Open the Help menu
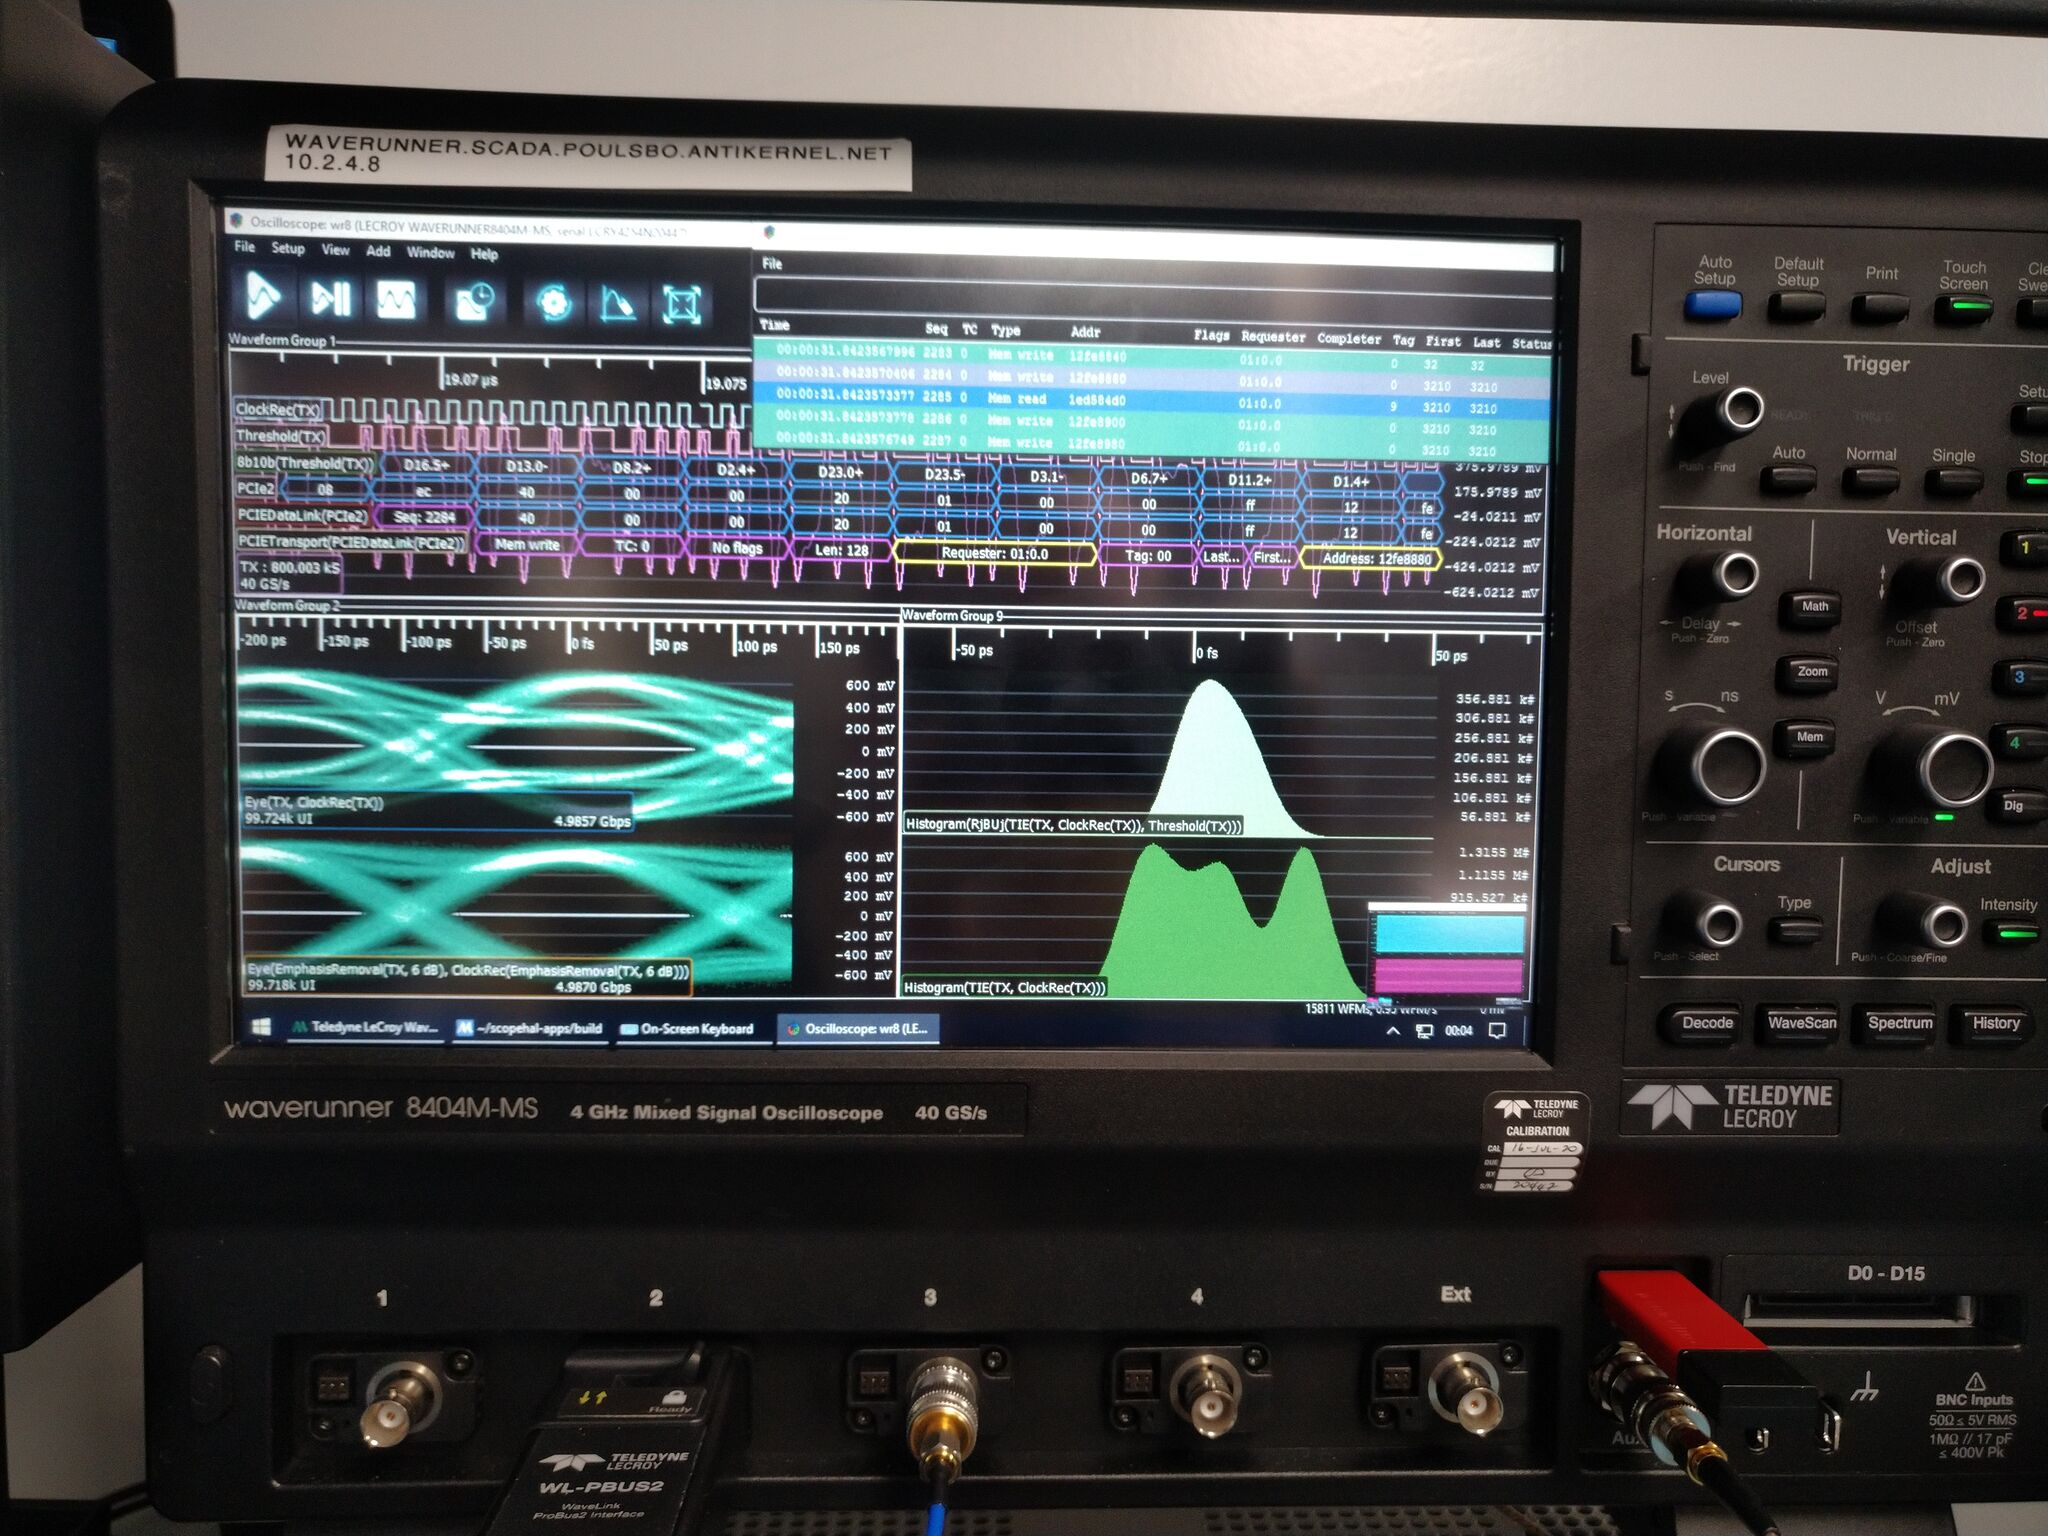This screenshot has width=2048, height=1536. click(x=484, y=254)
